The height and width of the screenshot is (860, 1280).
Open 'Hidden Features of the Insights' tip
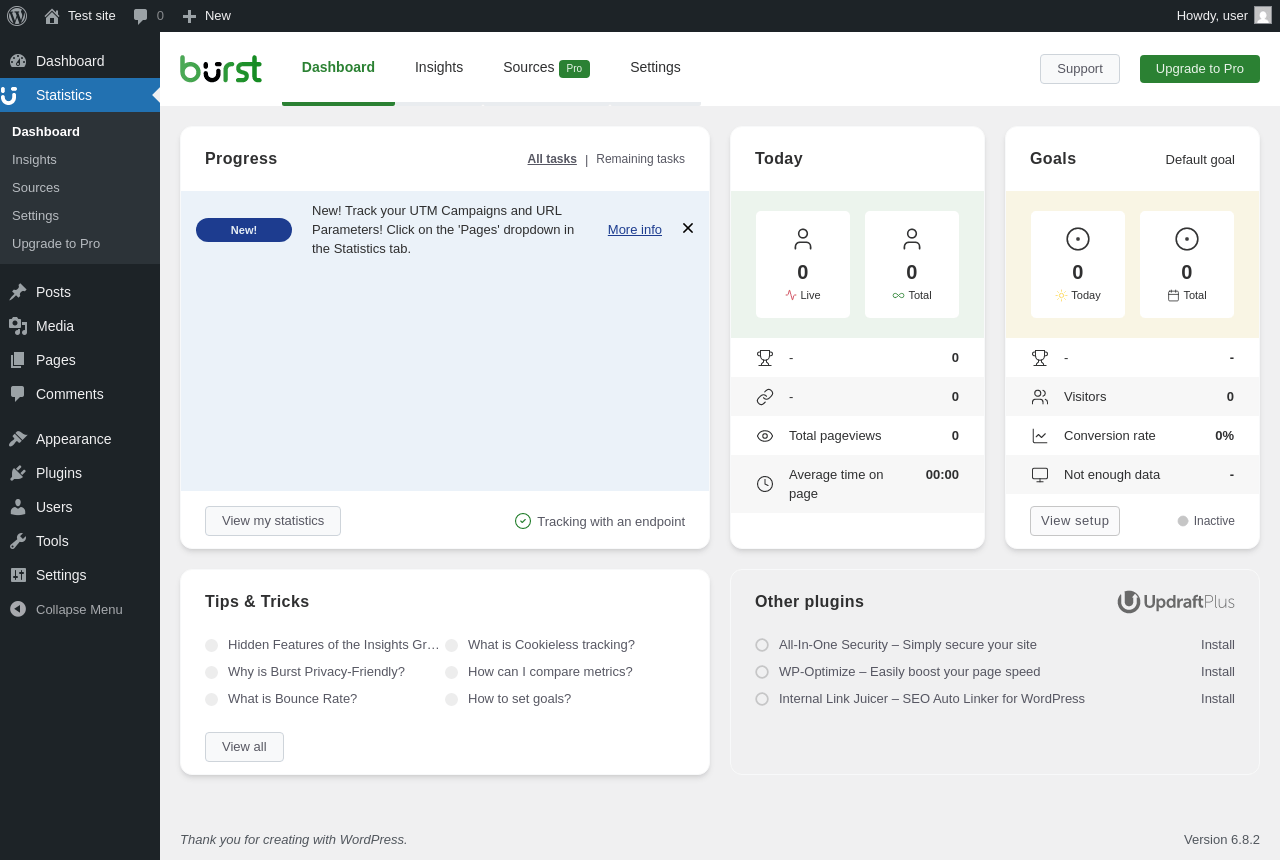tap(334, 645)
